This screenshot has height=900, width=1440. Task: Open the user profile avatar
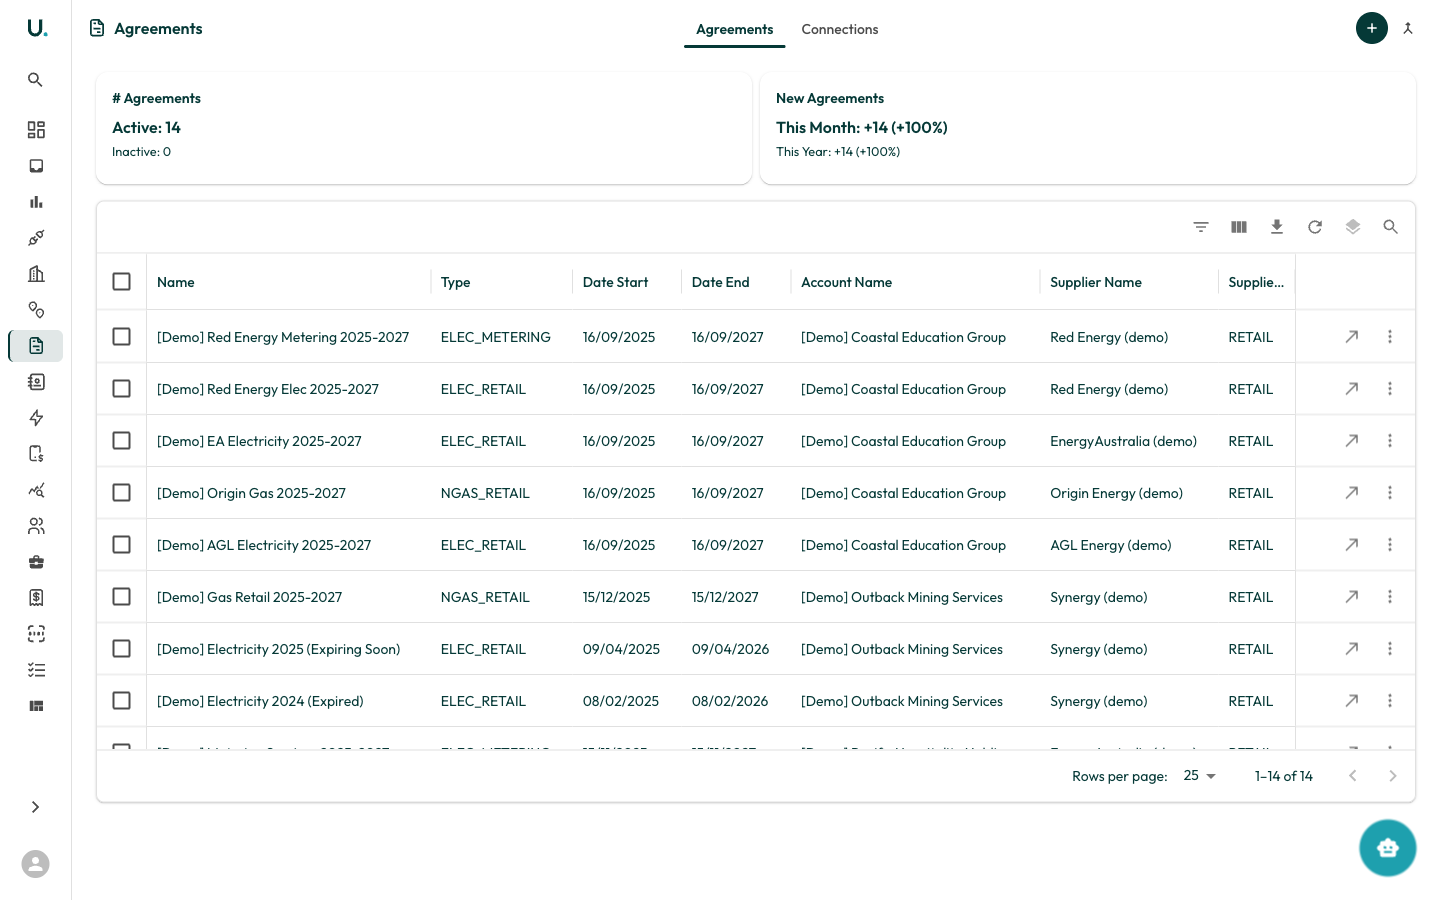click(36, 864)
